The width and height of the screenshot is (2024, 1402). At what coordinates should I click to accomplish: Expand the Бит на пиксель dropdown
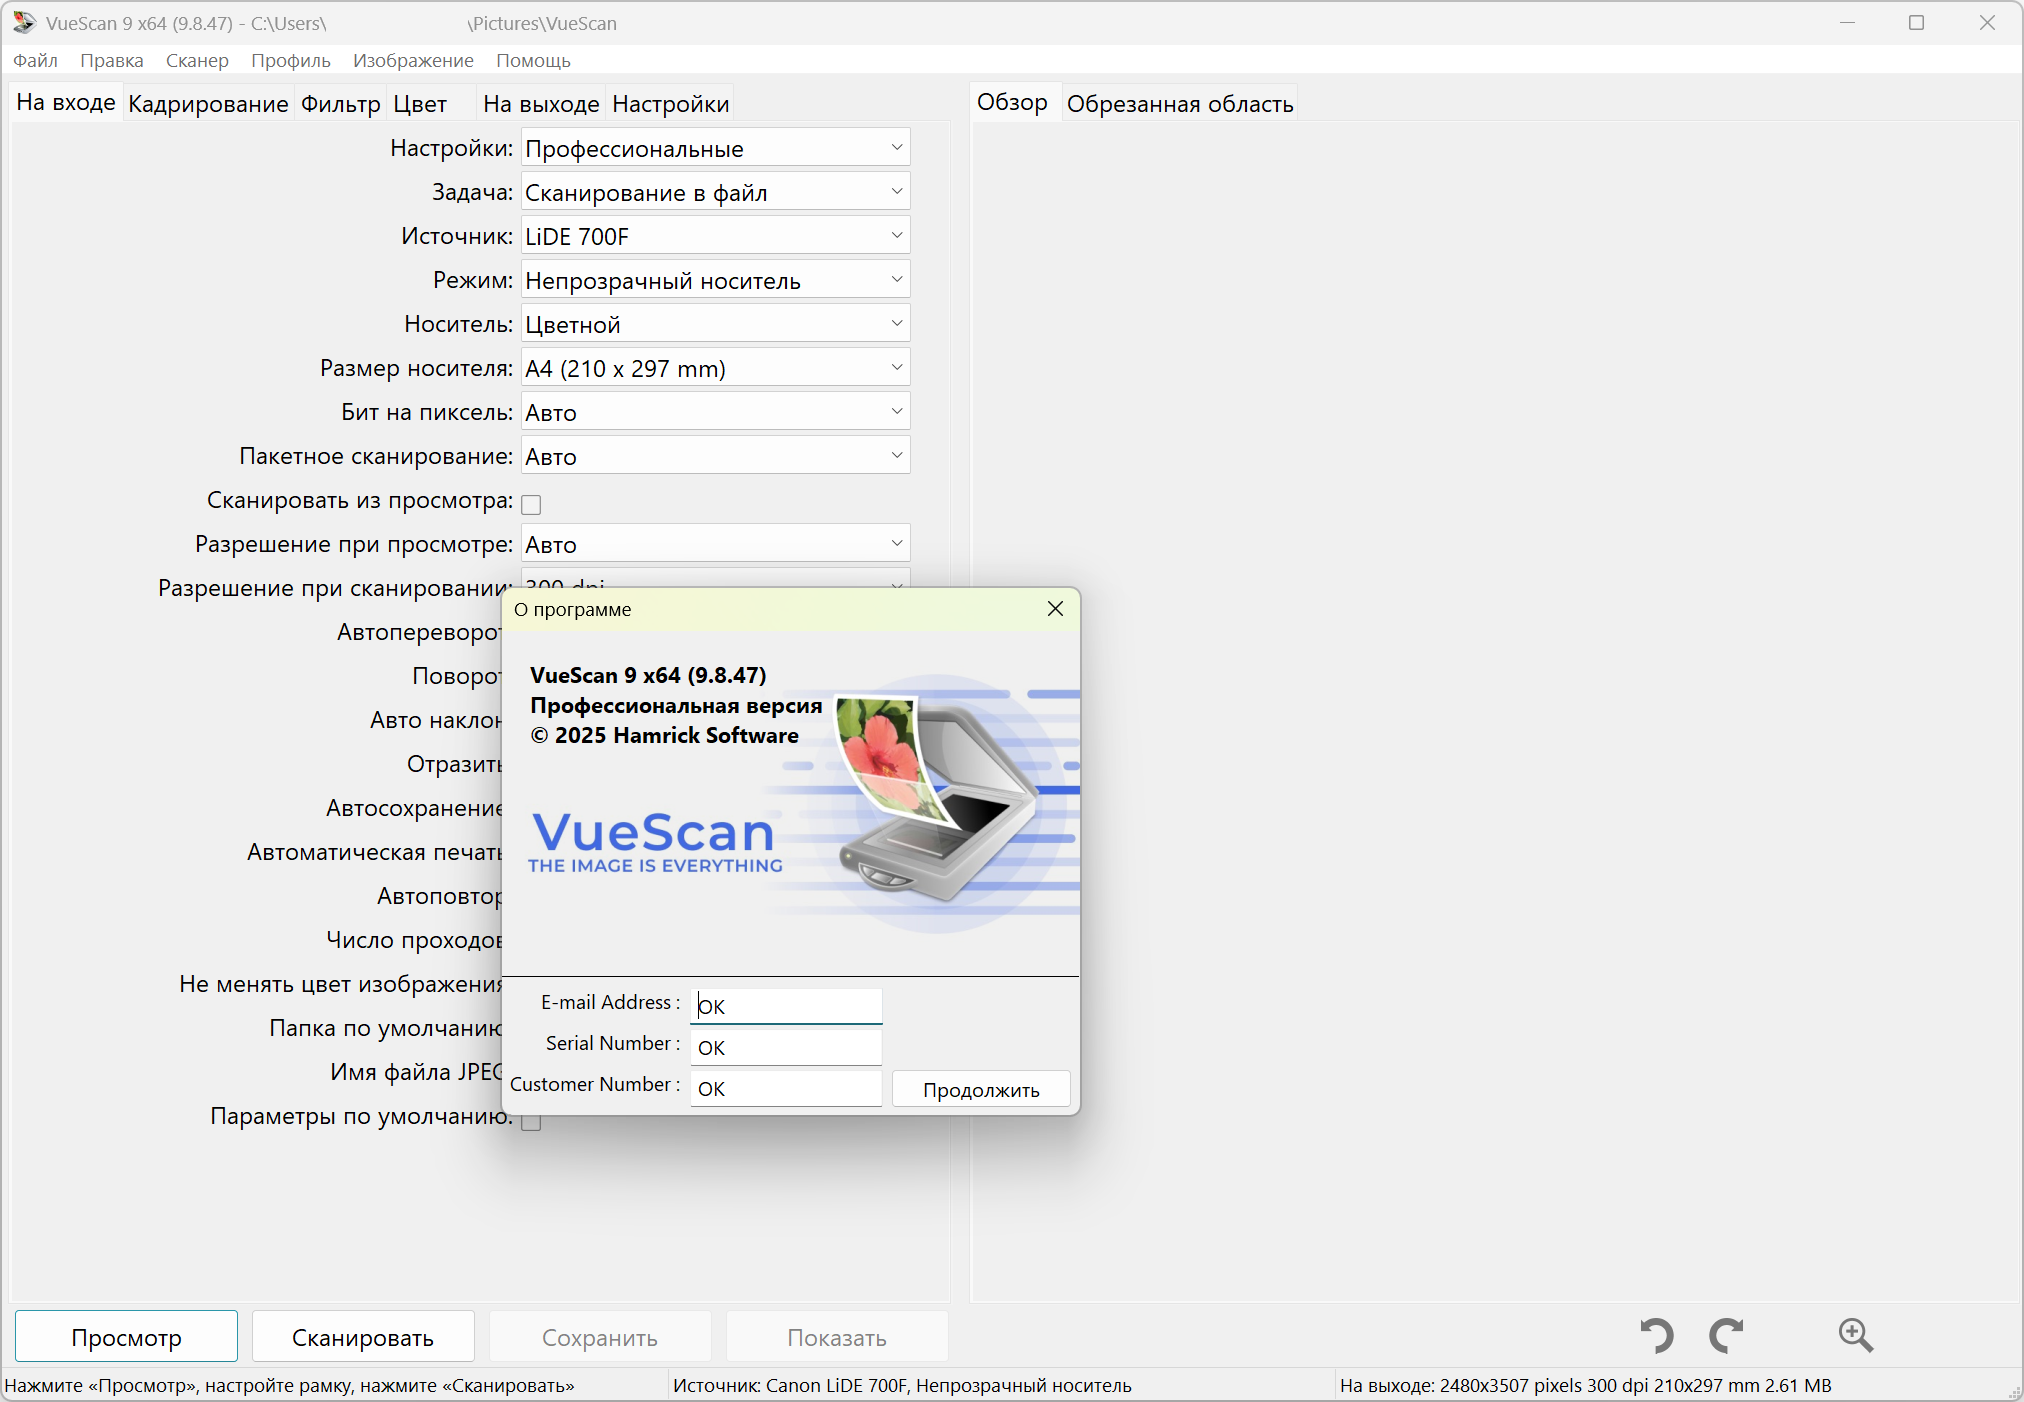[715, 412]
